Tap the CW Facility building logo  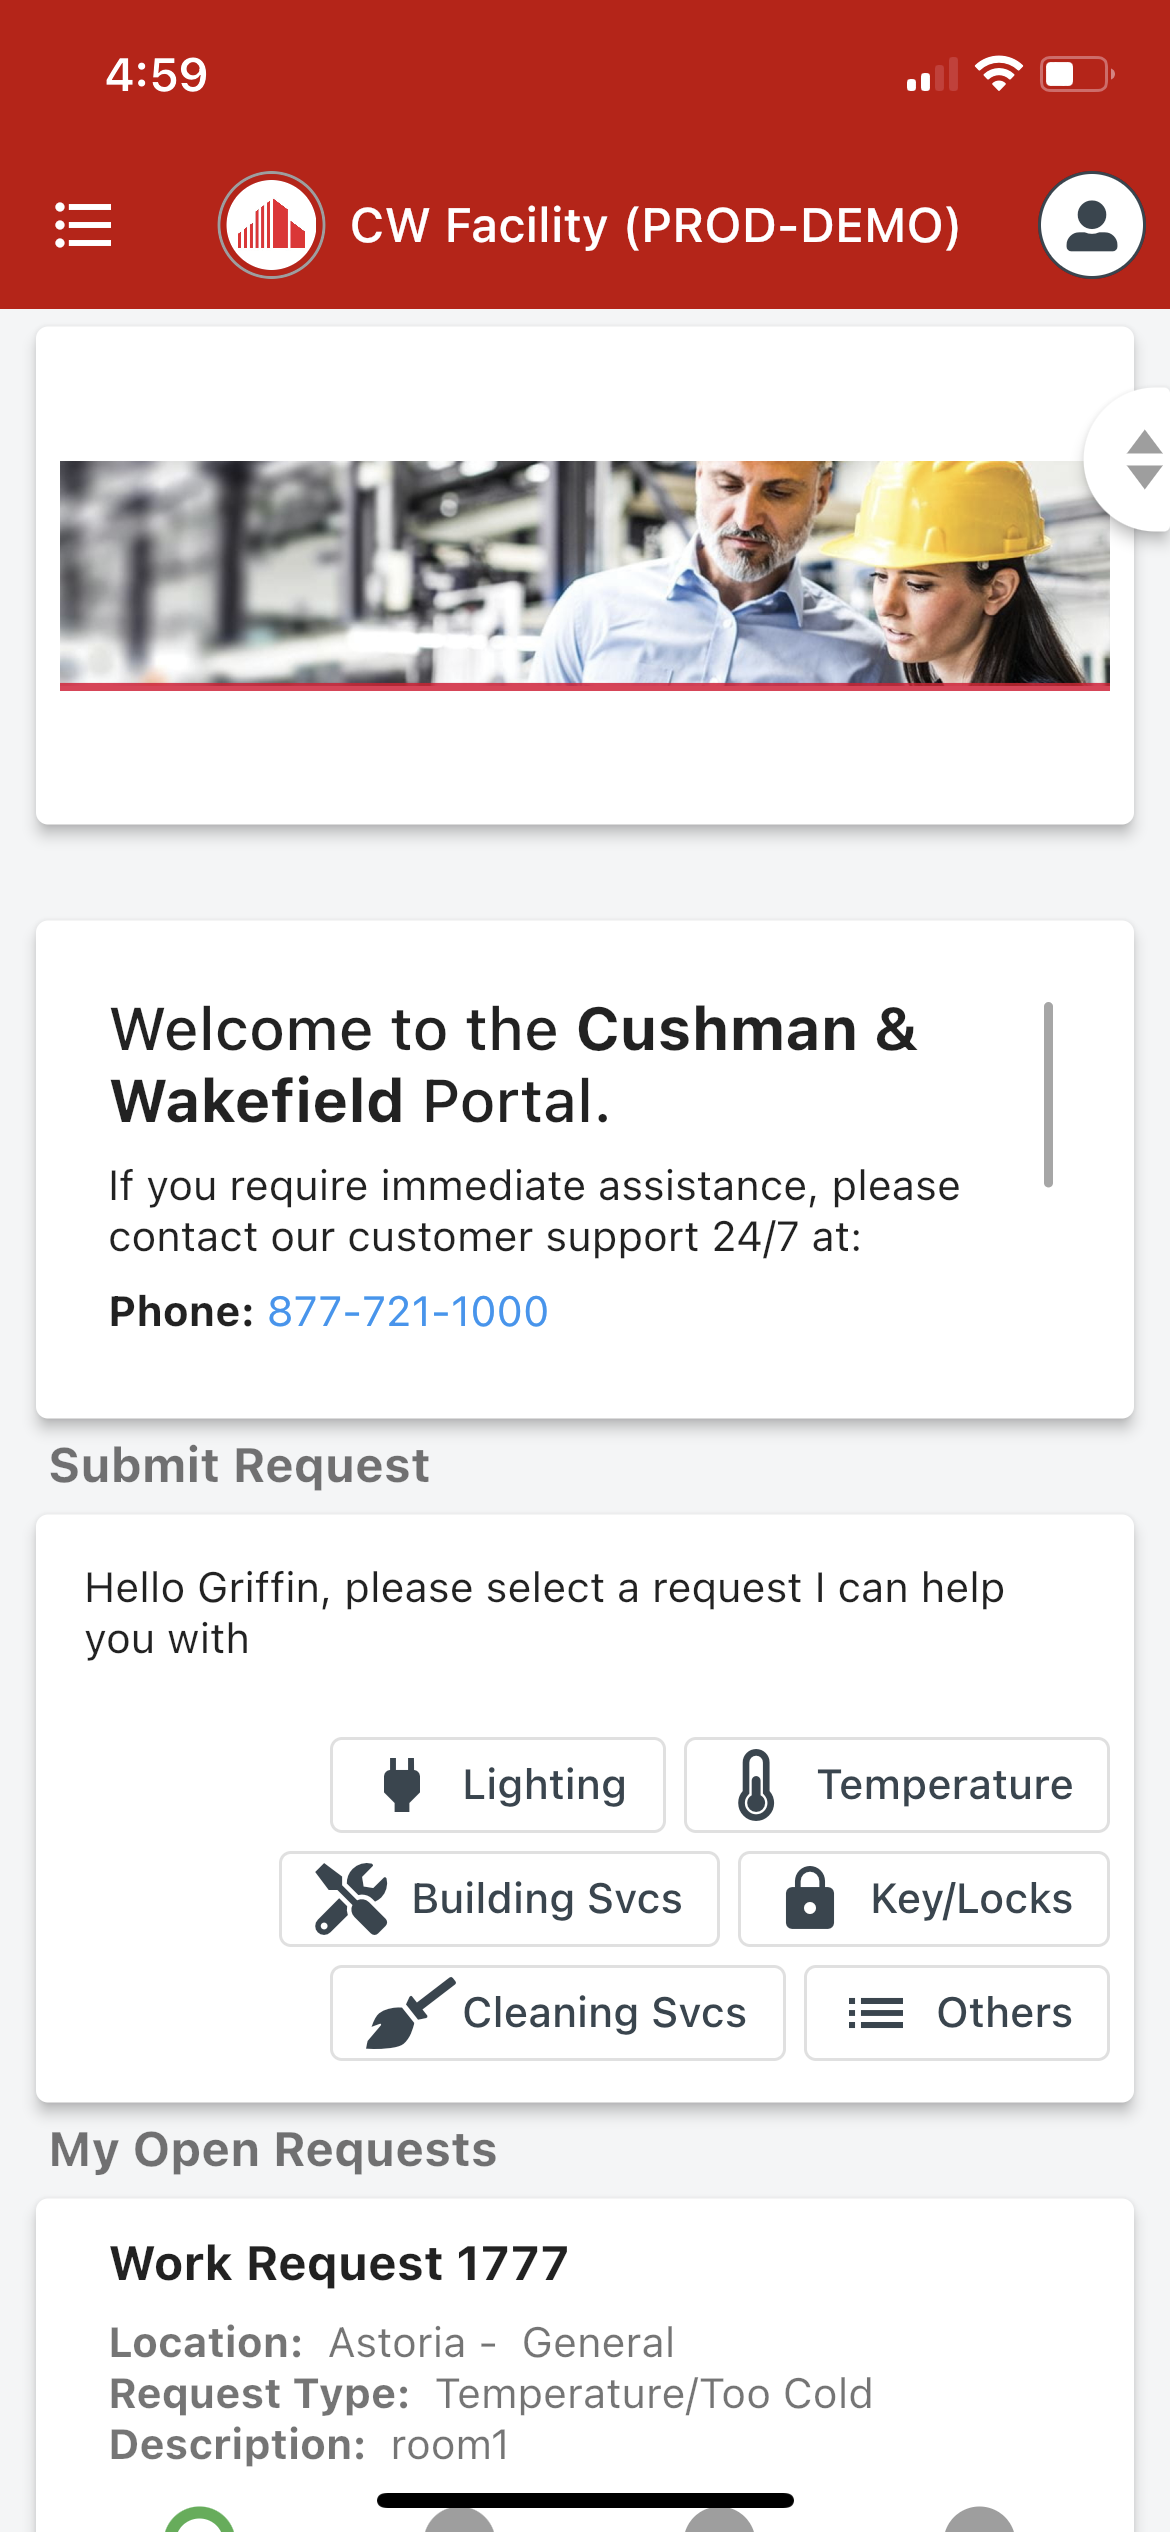point(271,225)
